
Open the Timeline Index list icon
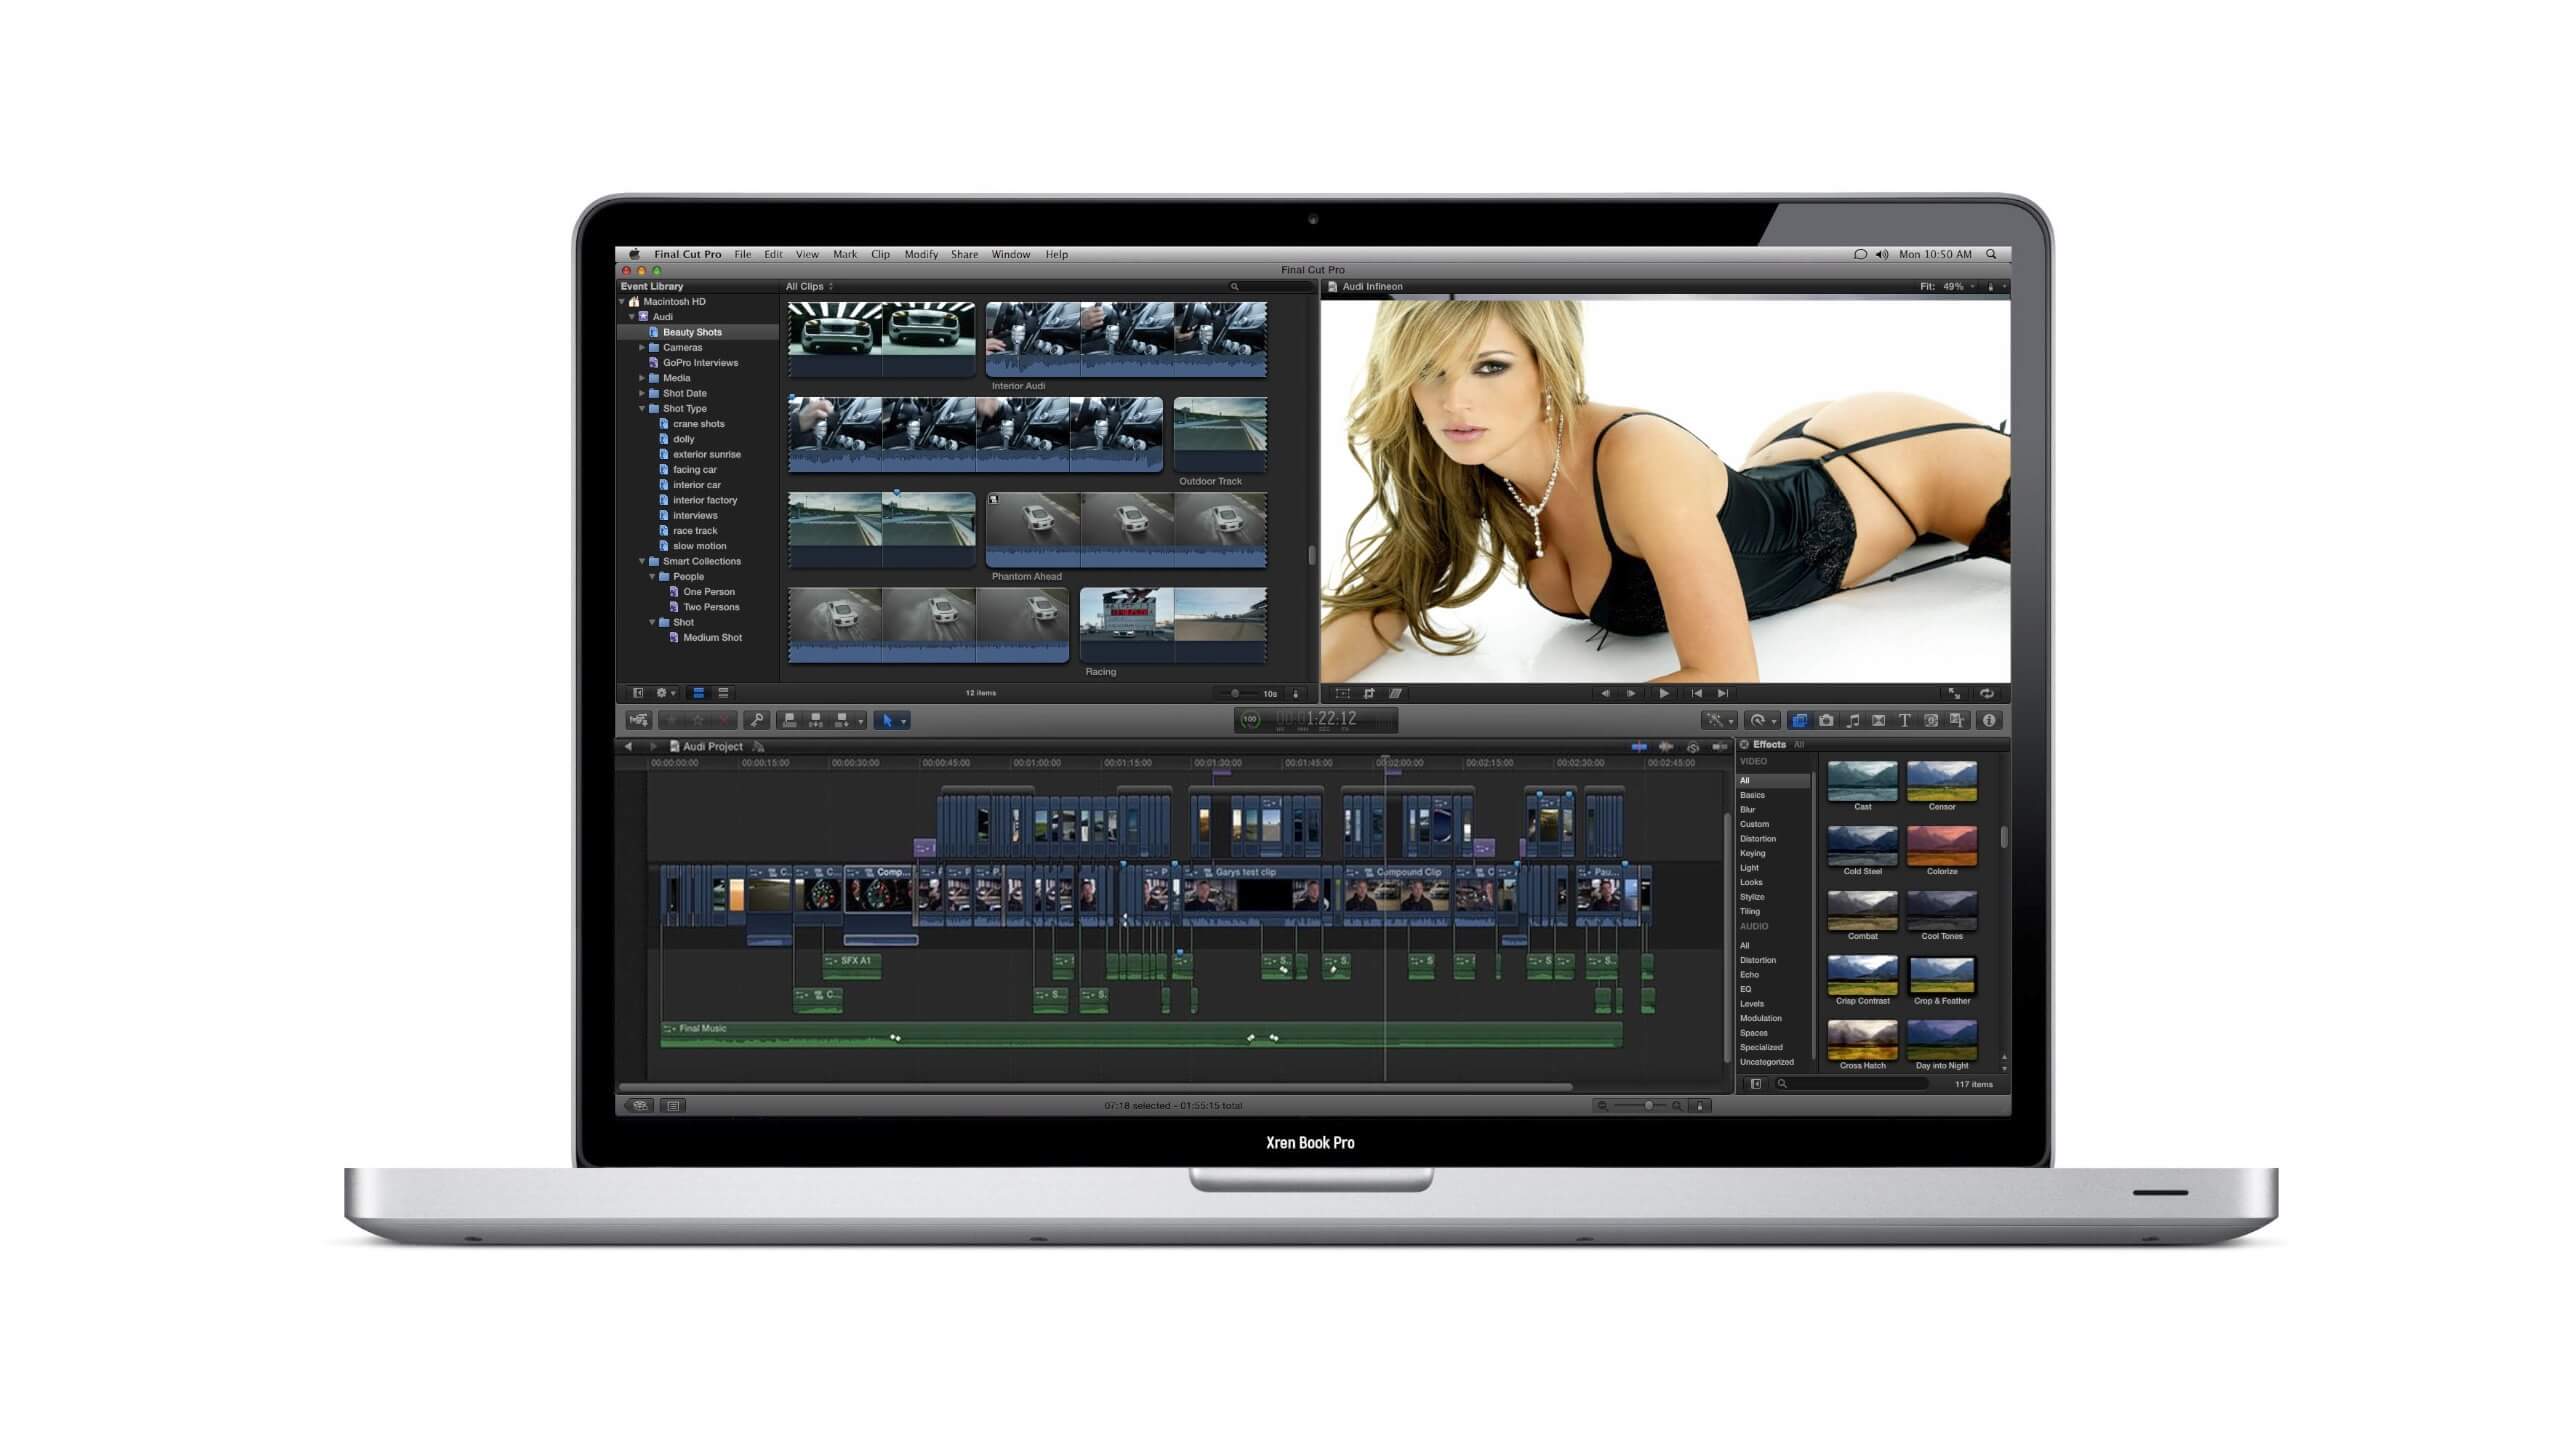pyautogui.click(x=673, y=1105)
